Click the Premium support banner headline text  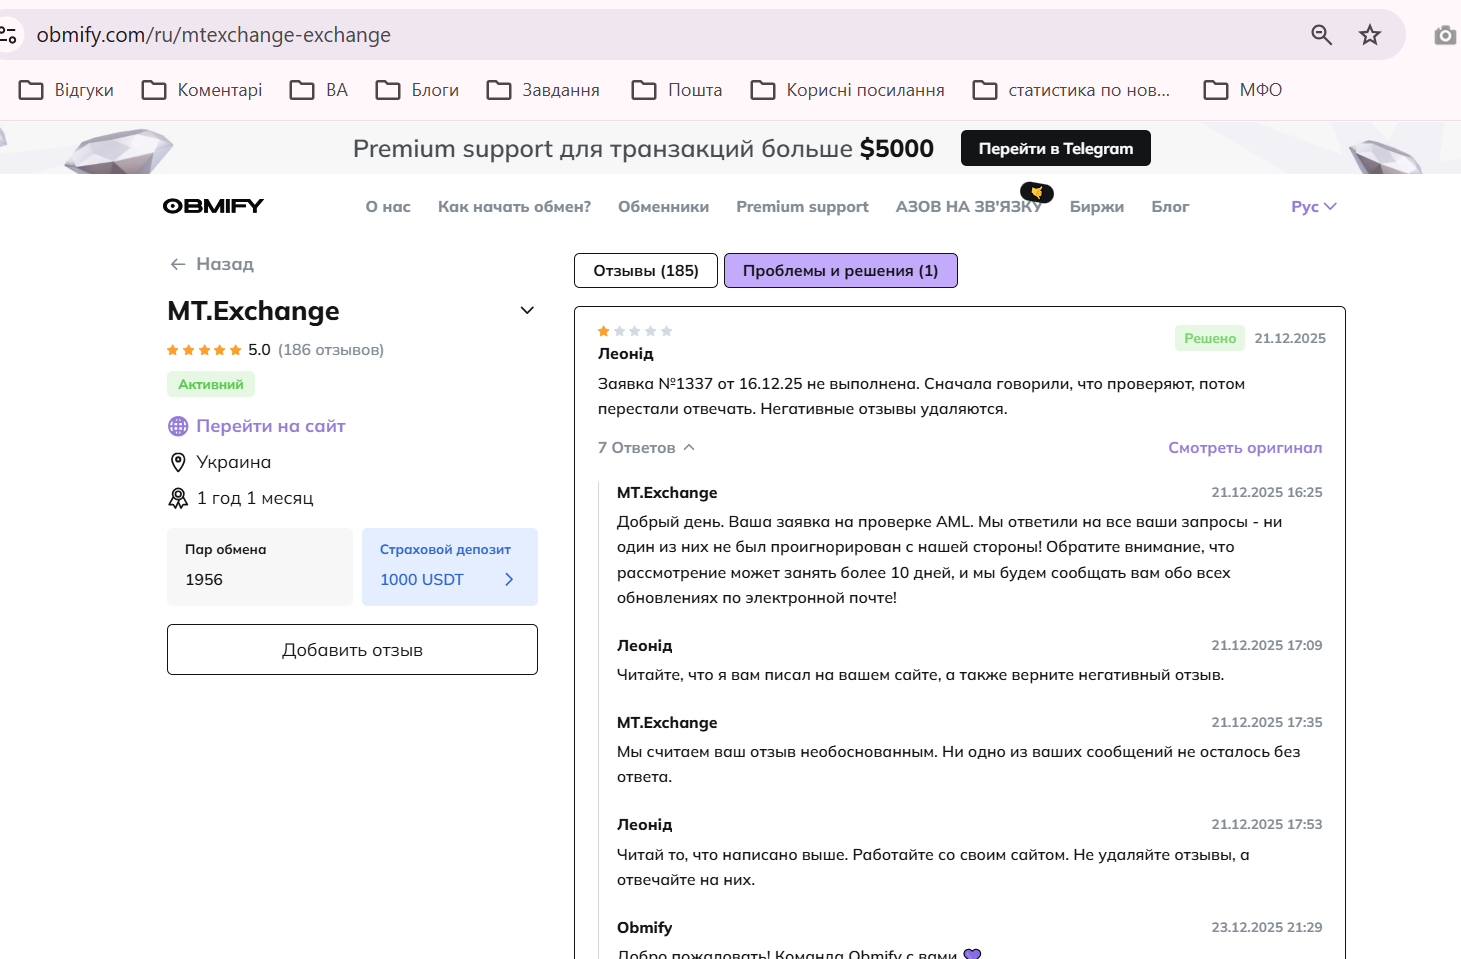643,148
